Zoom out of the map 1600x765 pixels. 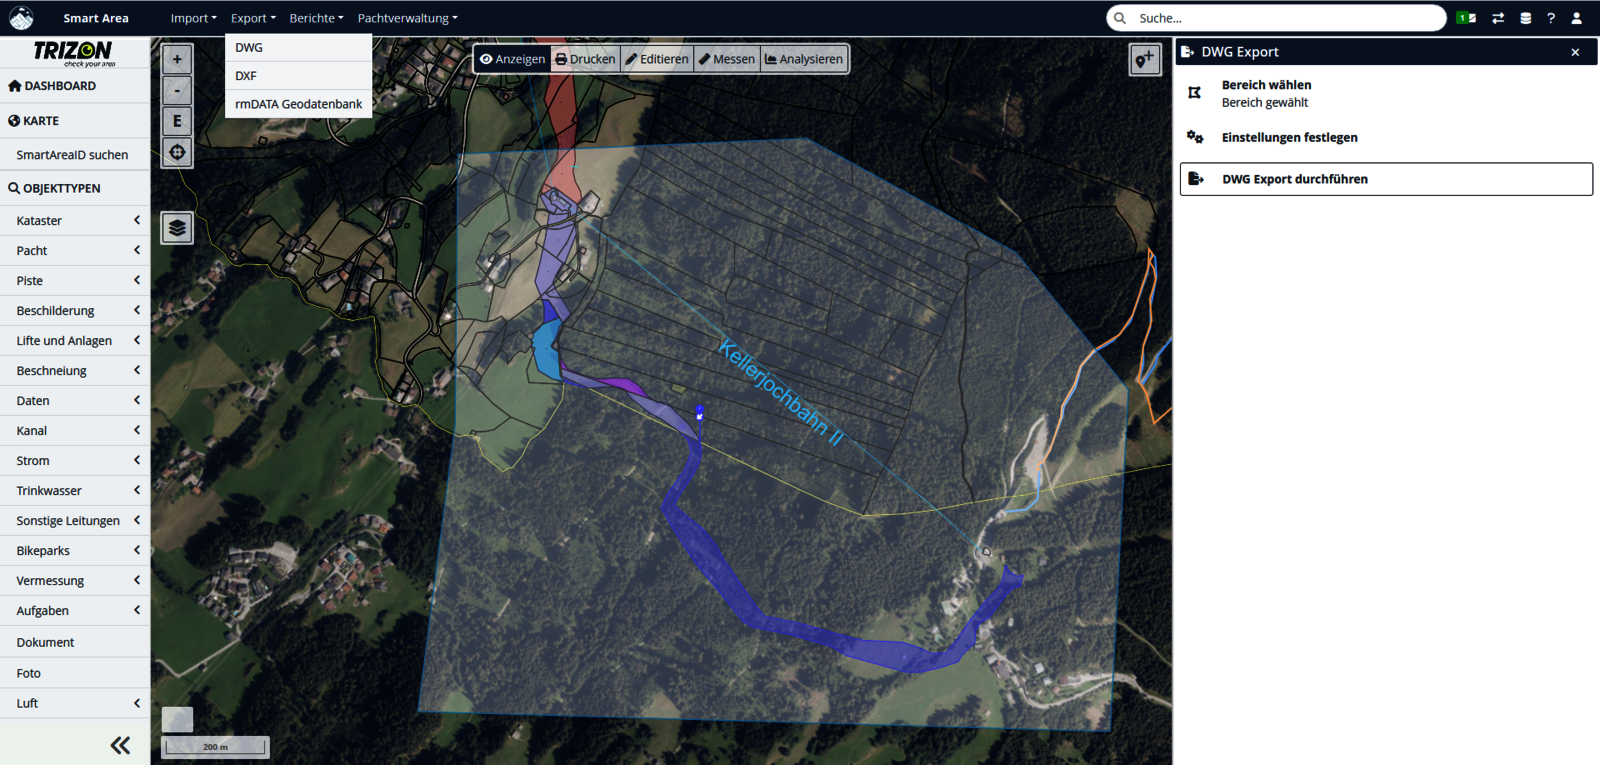[x=177, y=90]
